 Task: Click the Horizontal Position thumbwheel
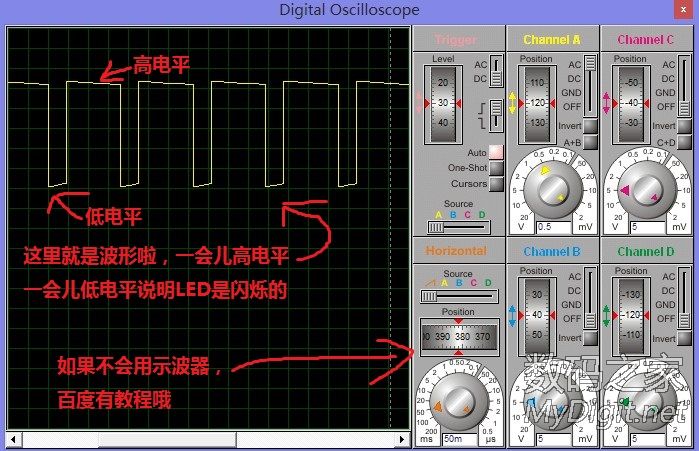tap(459, 338)
